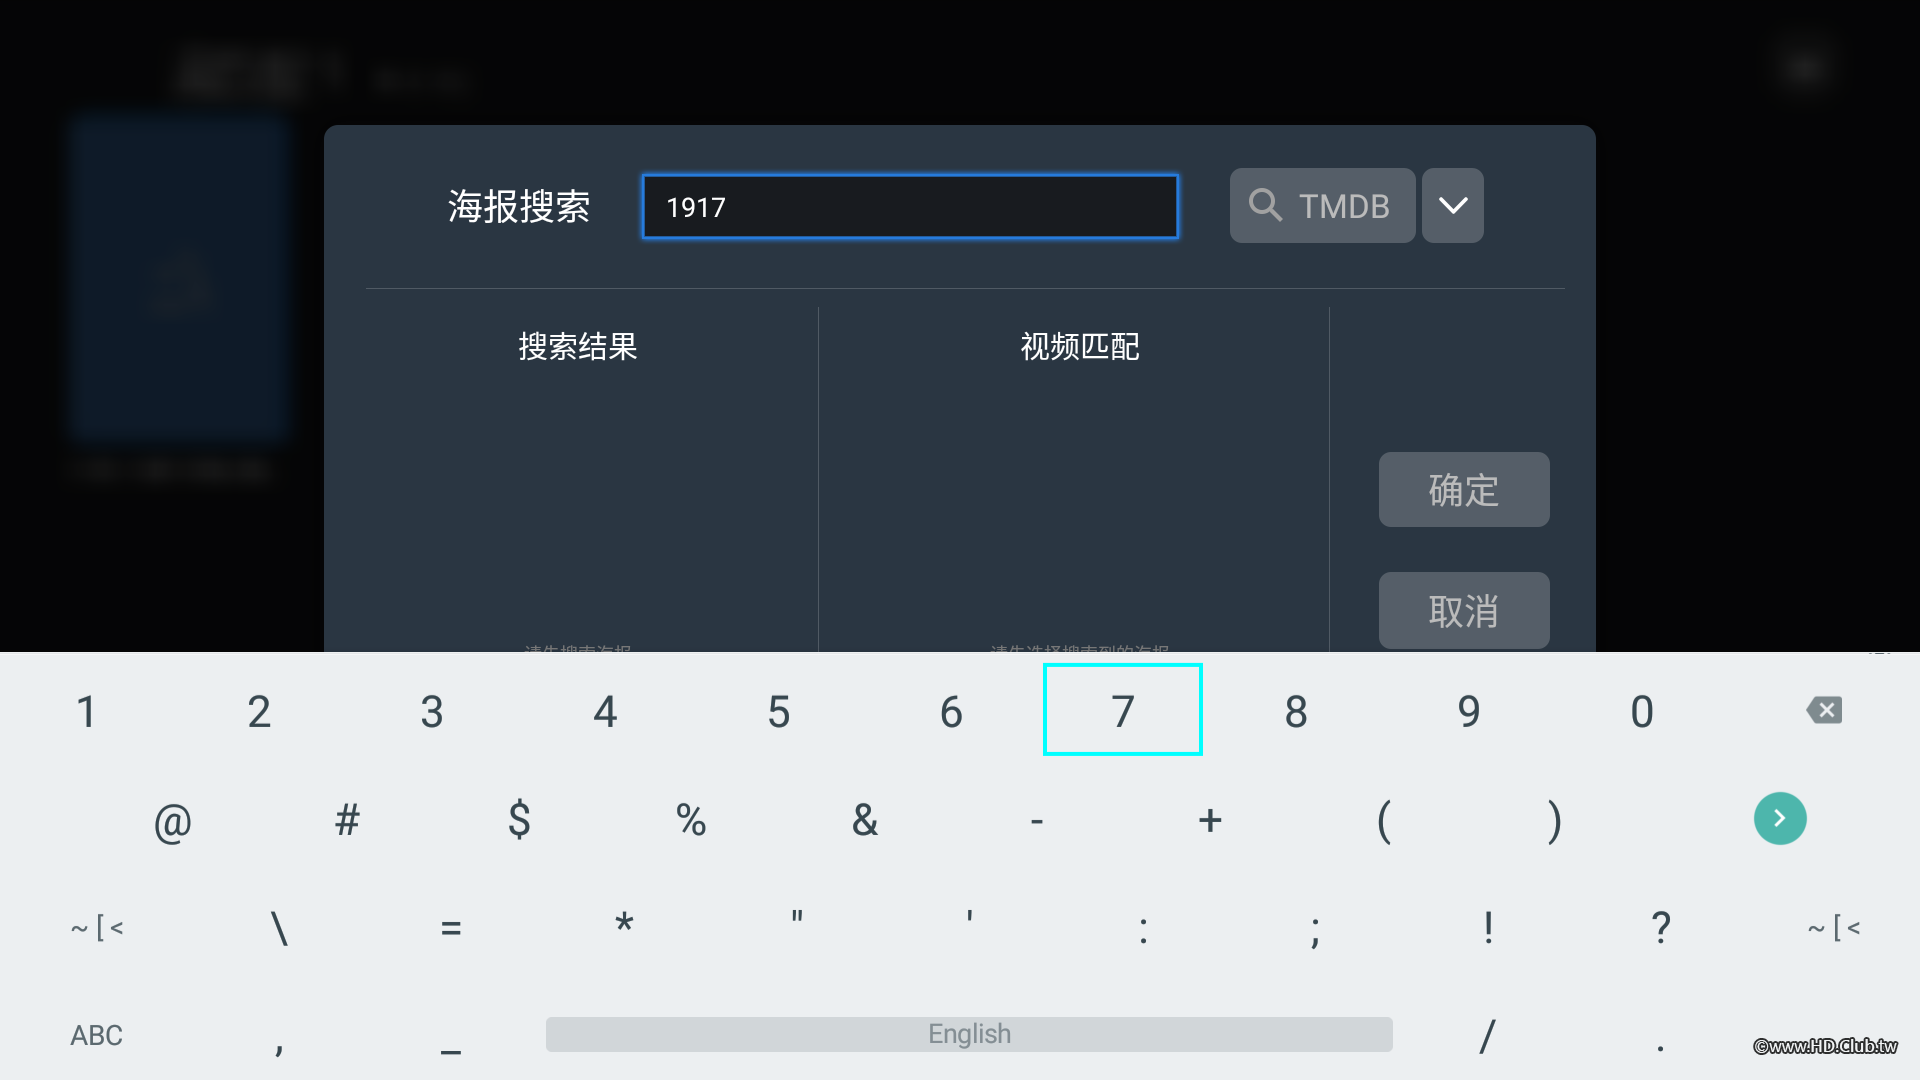Tap the question mark key
1920x1080 pixels.
coord(1661,928)
